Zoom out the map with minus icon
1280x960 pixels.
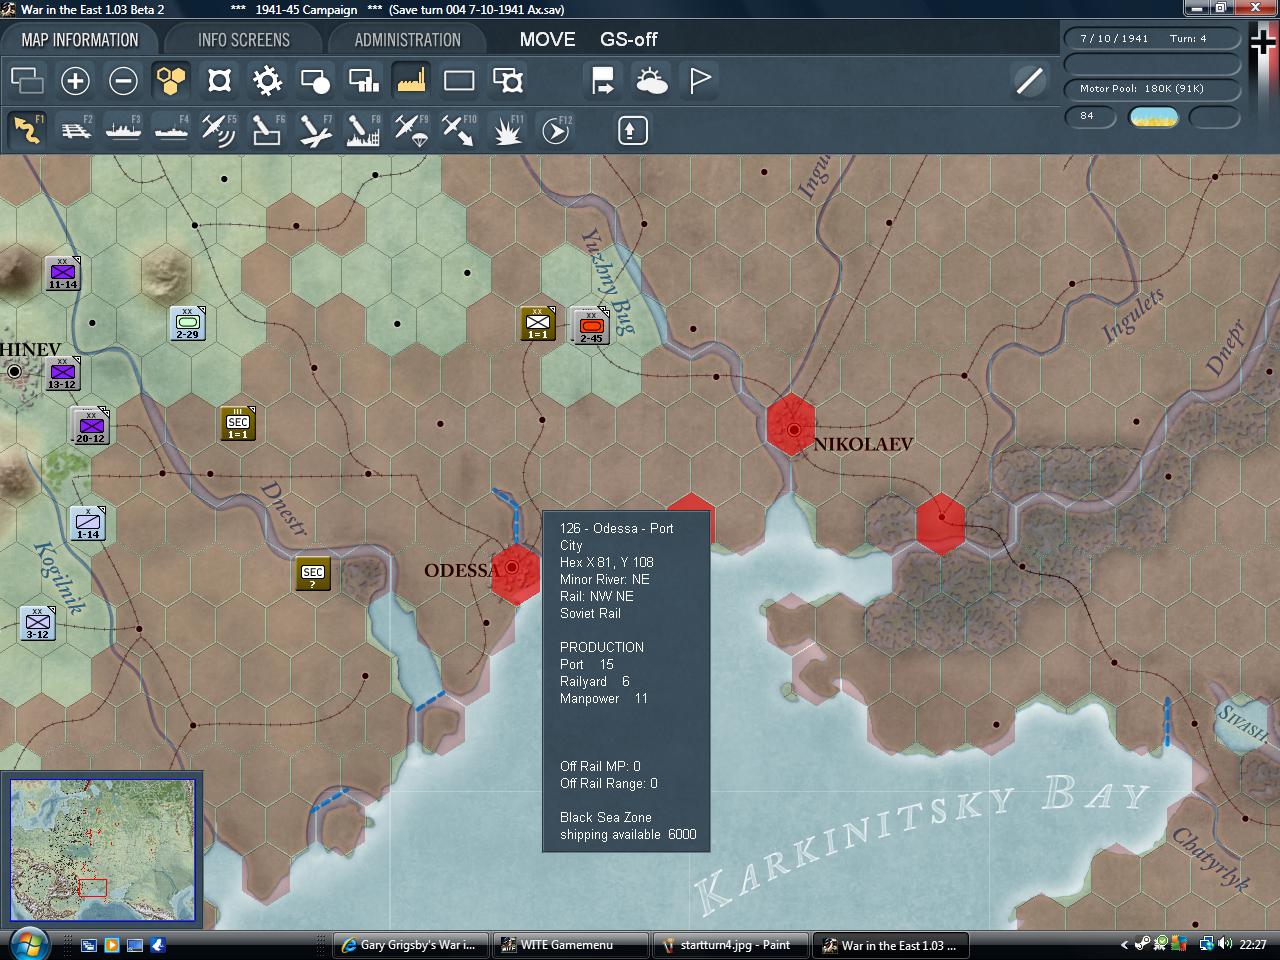123,80
